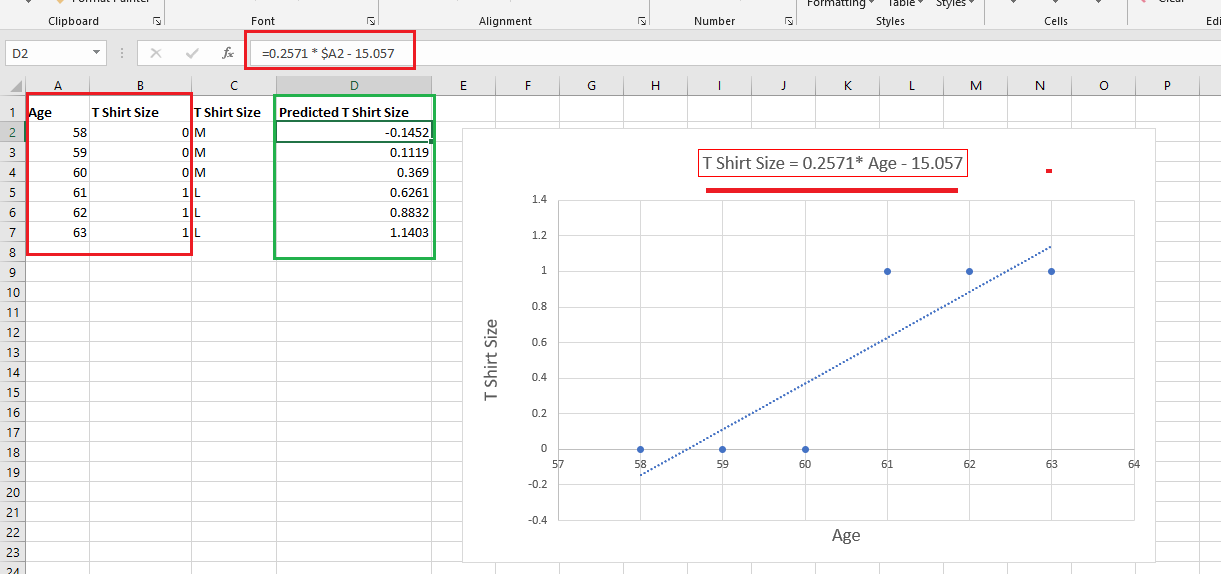This screenshot has height=574, width=1221.
Task: Select column D header
Action: pyautogui.click(x=354, y=86)
